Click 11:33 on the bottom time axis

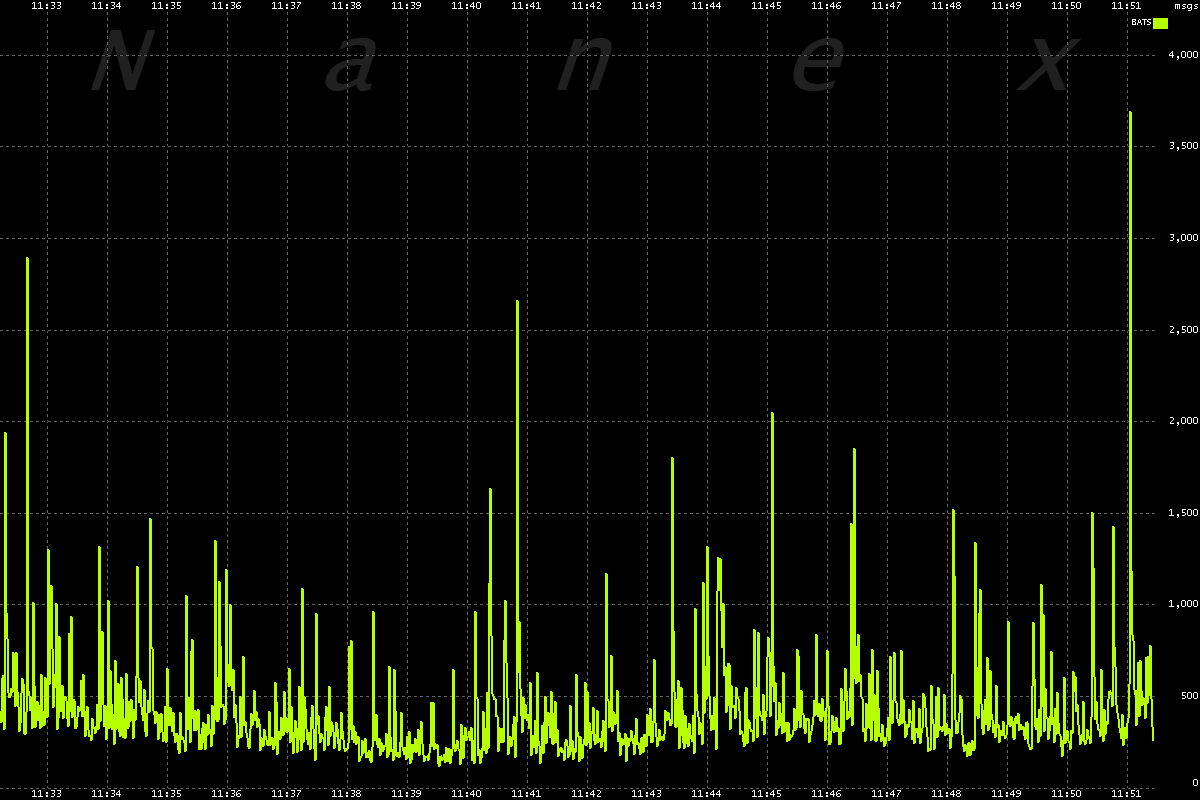(x=46, y=793)
